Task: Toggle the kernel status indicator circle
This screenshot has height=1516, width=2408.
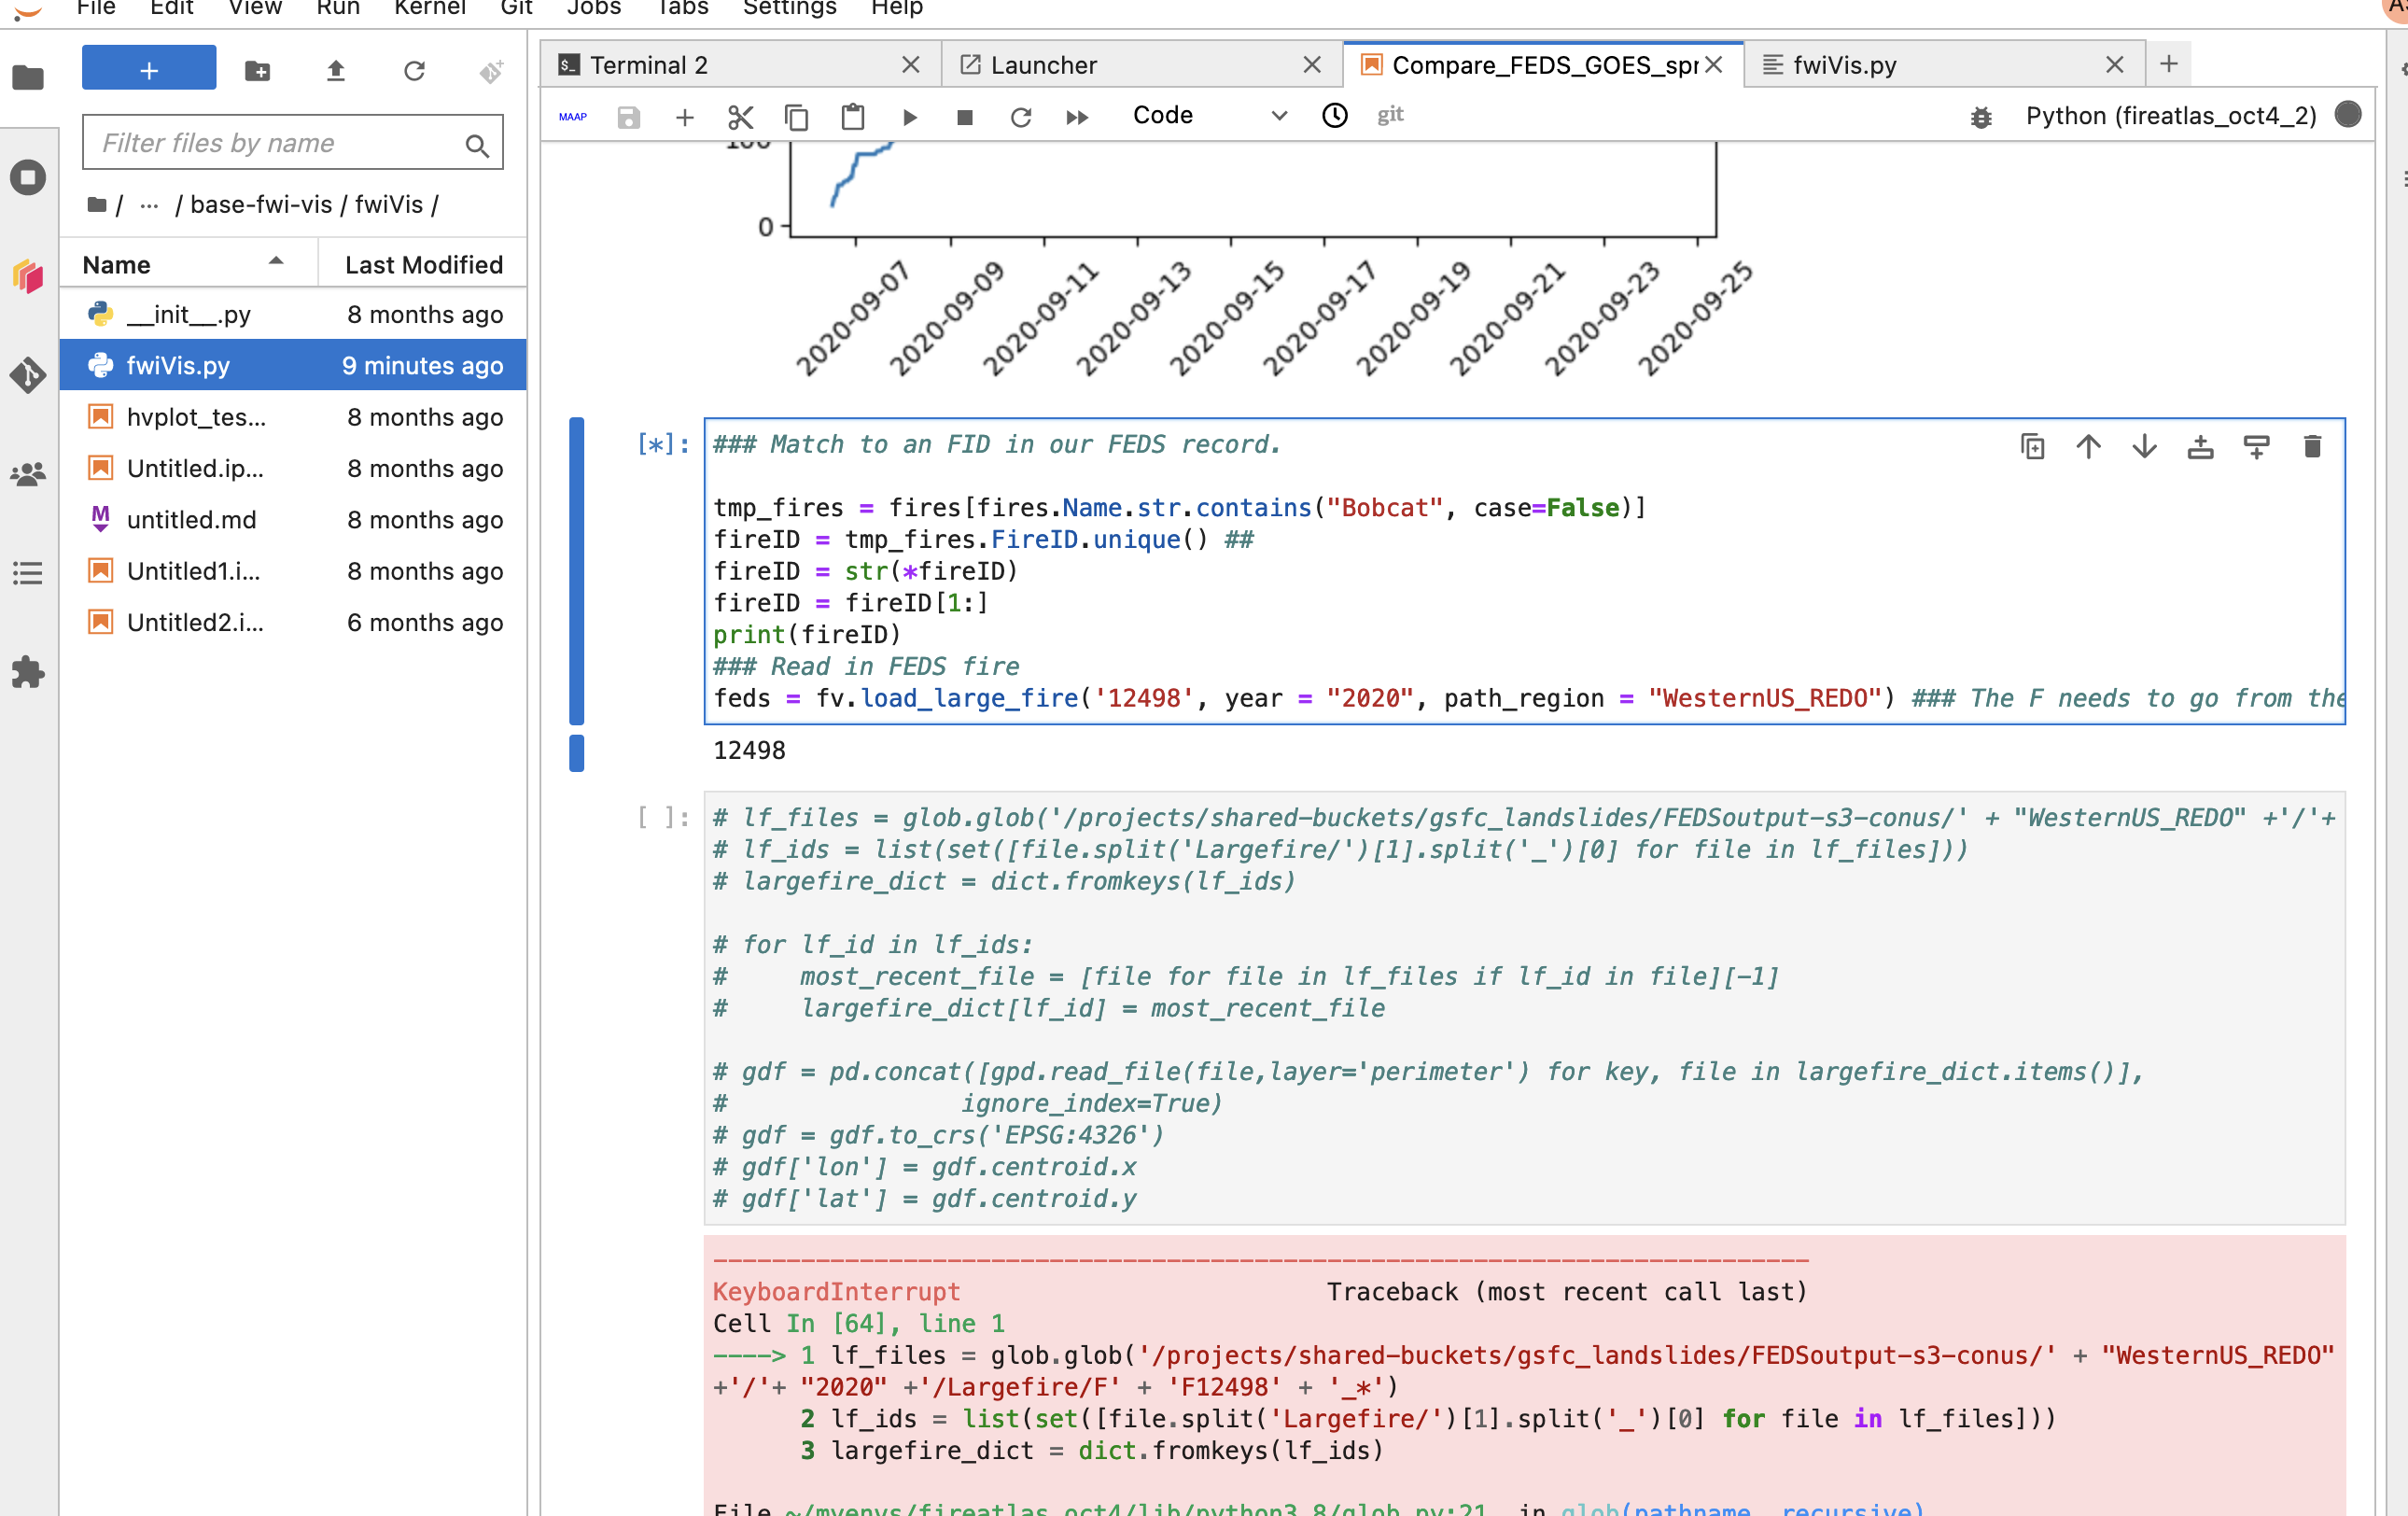Action: [x=2347, y=115]
